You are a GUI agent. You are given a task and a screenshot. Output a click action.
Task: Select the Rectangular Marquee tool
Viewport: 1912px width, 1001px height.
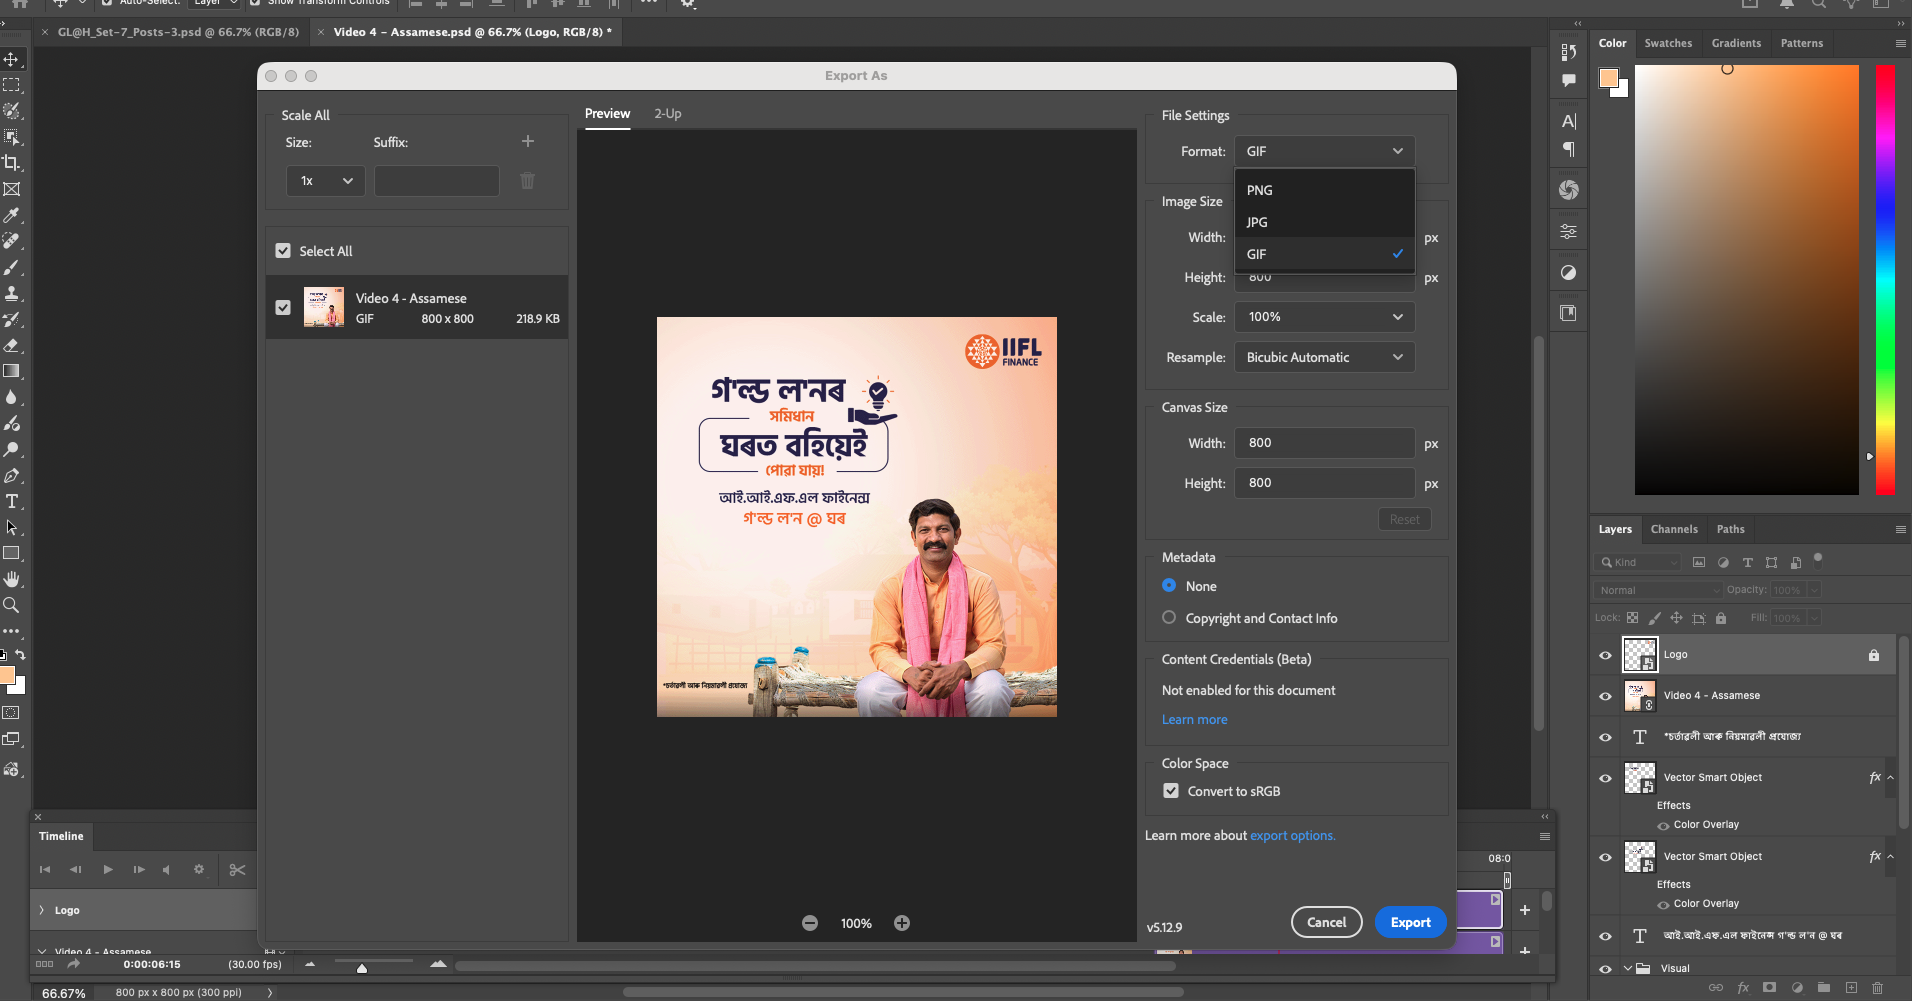[x=12, y=85]
